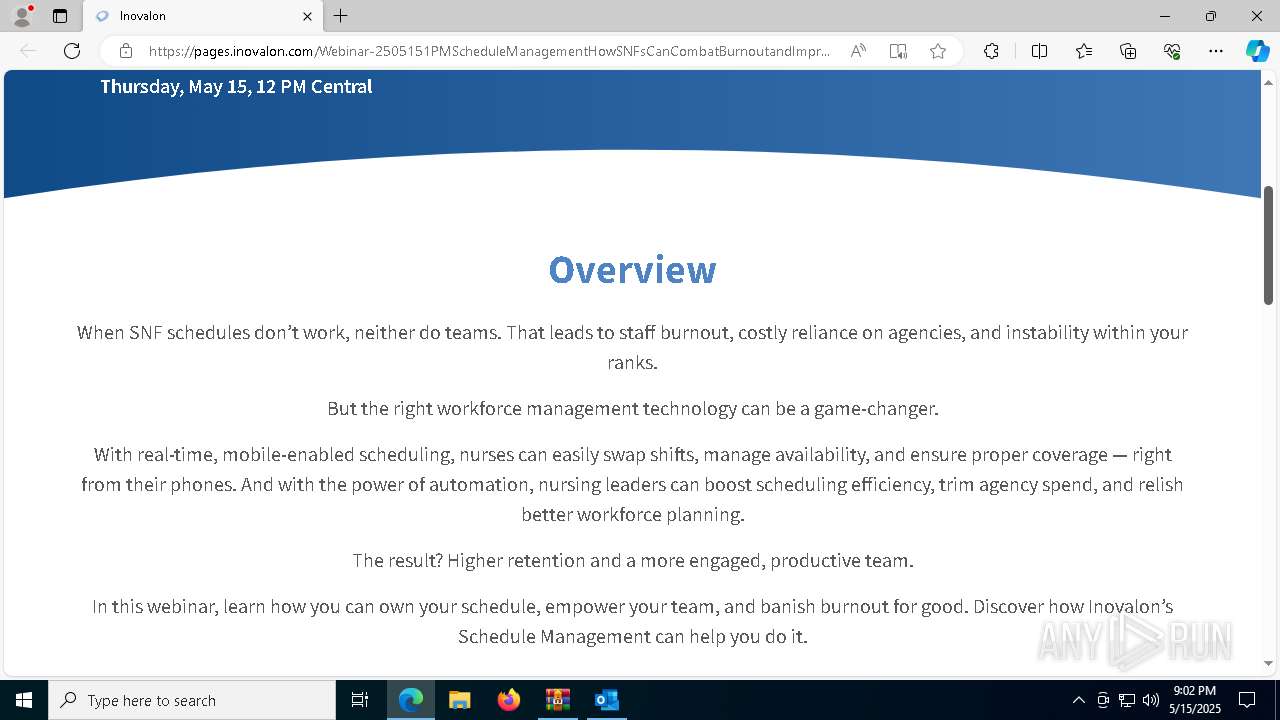Open the Windows Start menu
The image size is (1280, 720).
[x=24, y=700]
